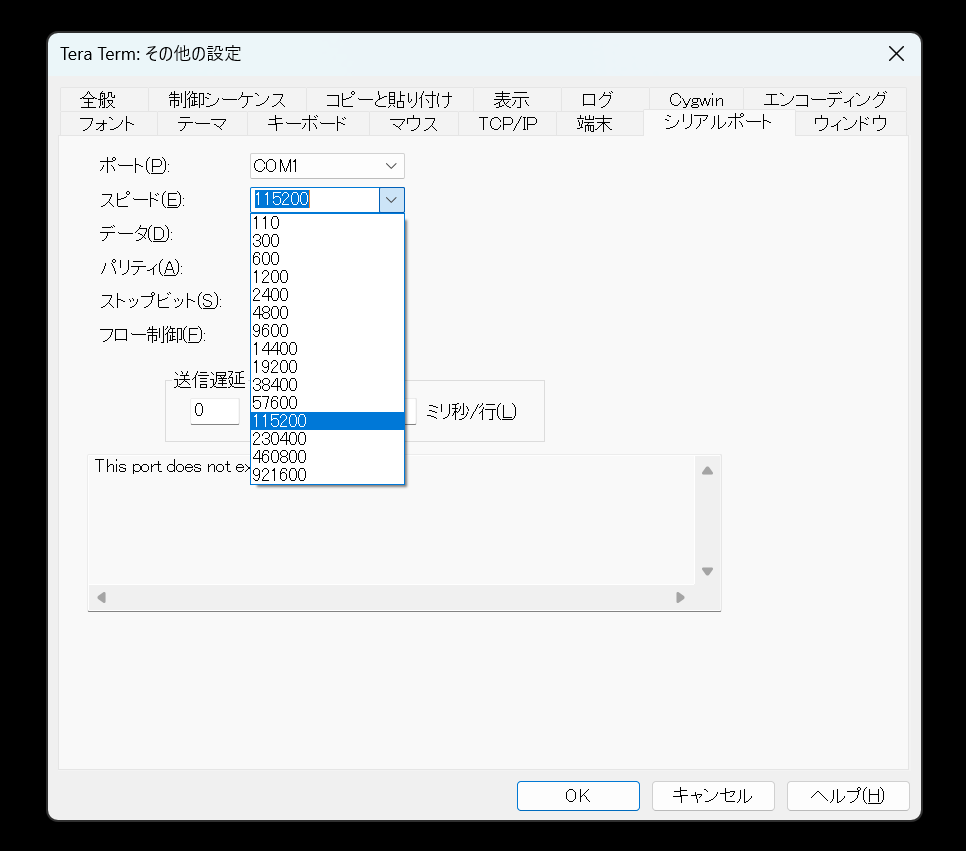Screen dimensions: 966x851
Task: Choose 38400 from the dropdown list
Action: pos(327,385)
